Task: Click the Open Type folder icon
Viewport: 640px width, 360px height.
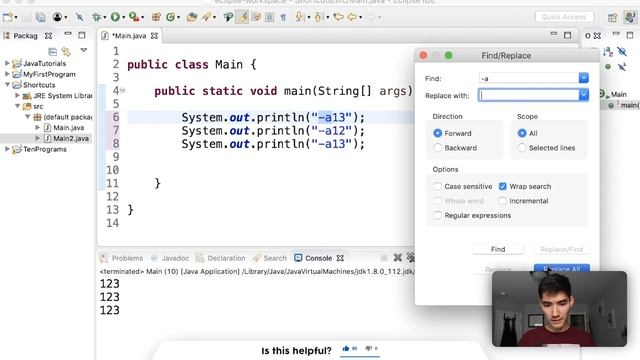Action: click(x=192, y=17)
